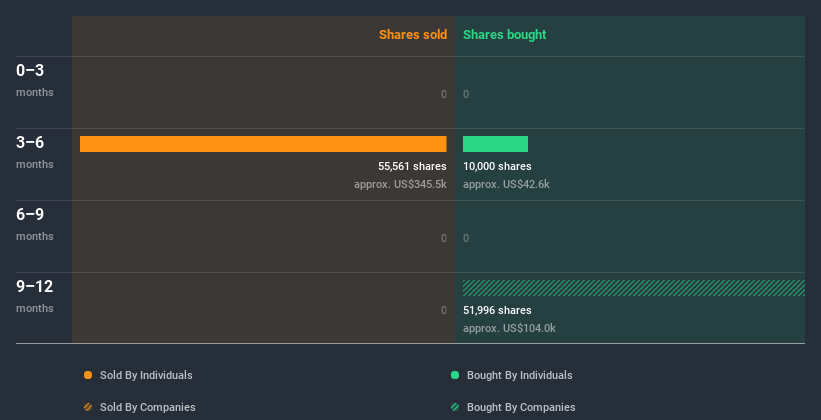Click the approx. US$42.6k amount
Screen dimensions: 821x420
pyautogui.click(x=506, y=184)
